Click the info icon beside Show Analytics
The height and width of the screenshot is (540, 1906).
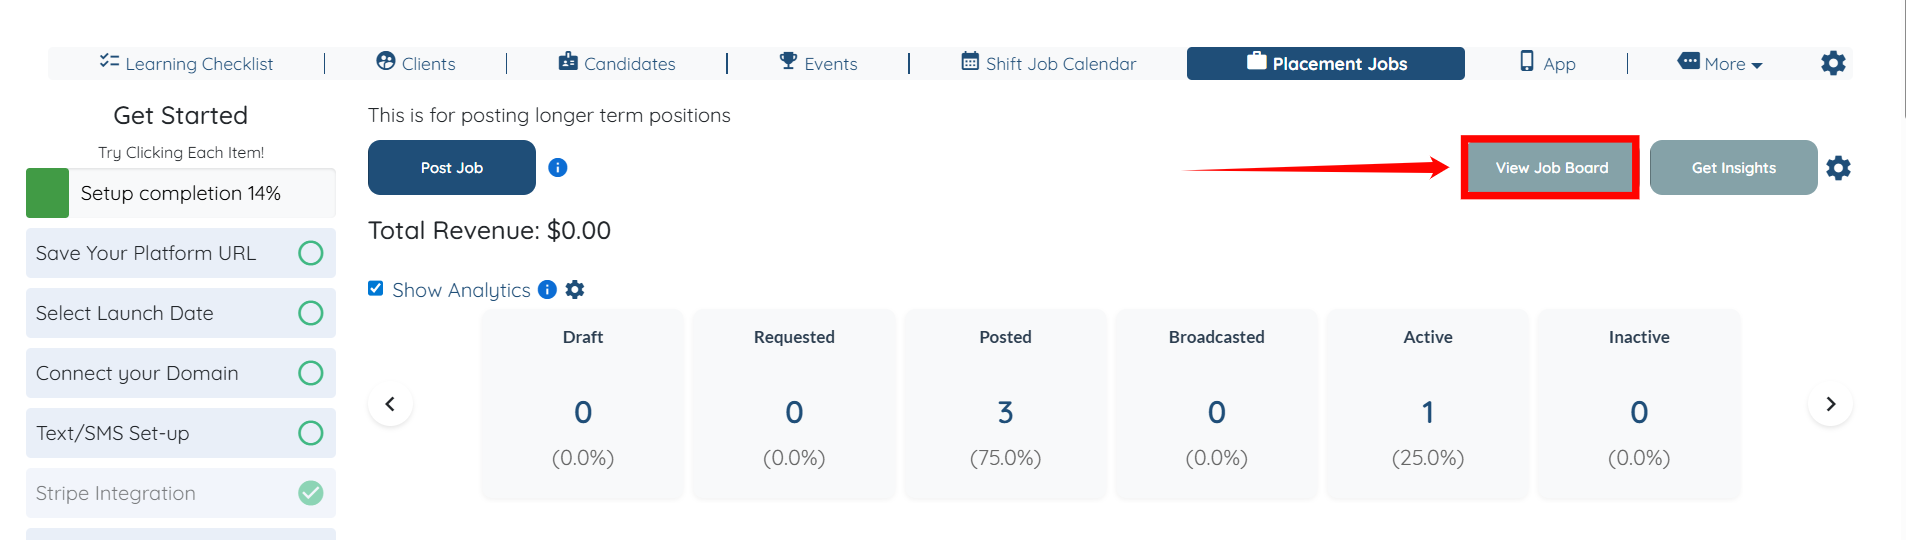coord(547,290)
